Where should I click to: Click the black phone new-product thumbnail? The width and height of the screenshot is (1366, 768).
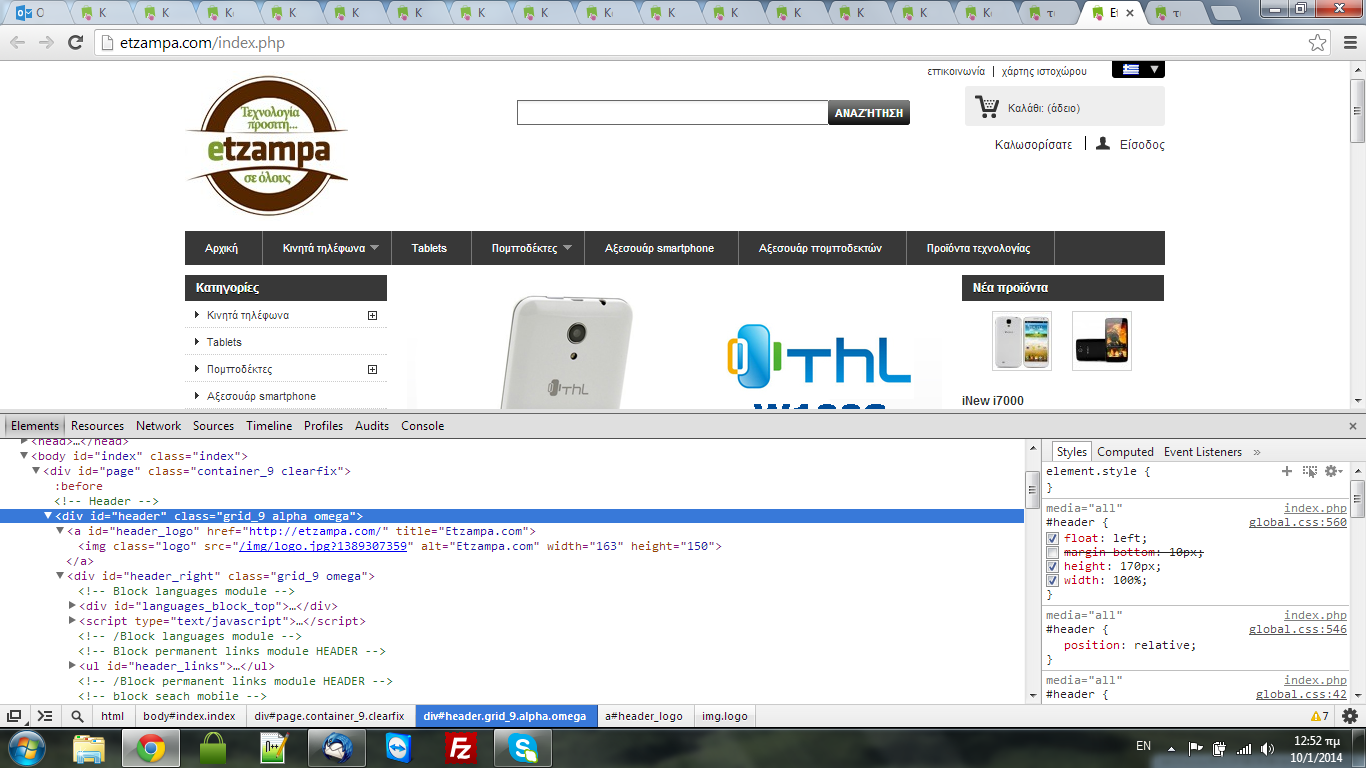1102,341
